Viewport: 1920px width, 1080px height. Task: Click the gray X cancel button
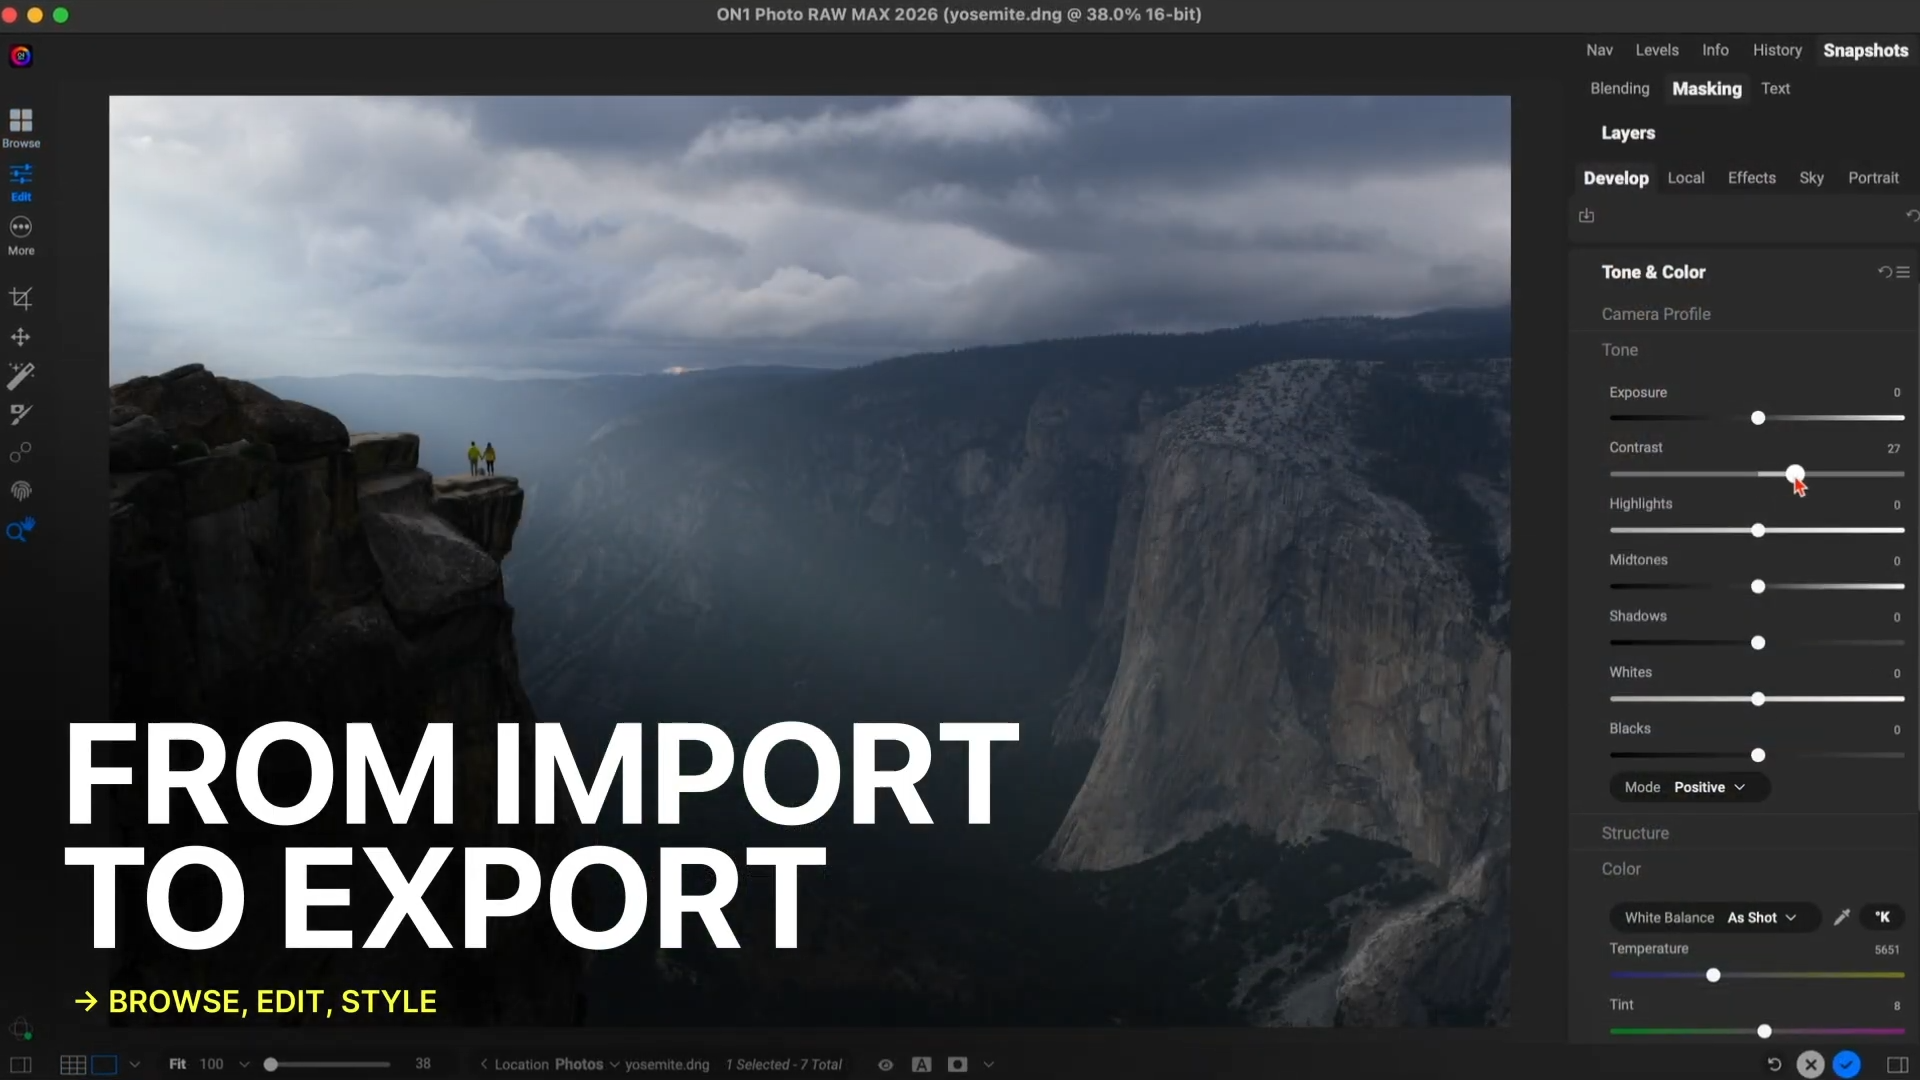click(x=1810, y=1064)
